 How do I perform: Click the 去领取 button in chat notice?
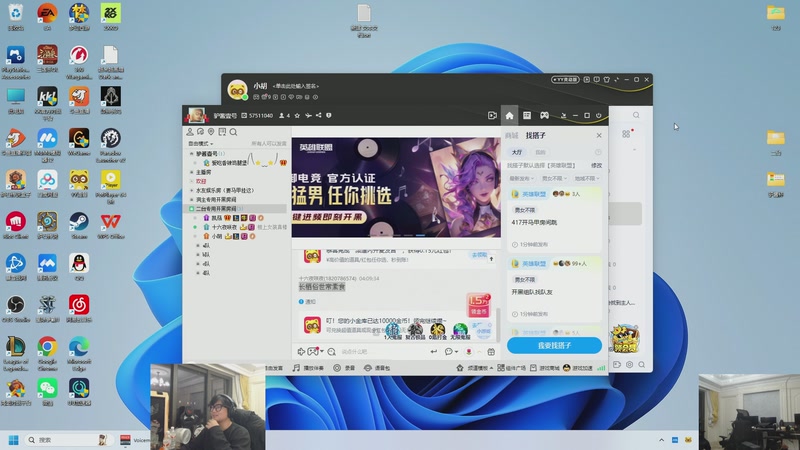pos(479,255)
